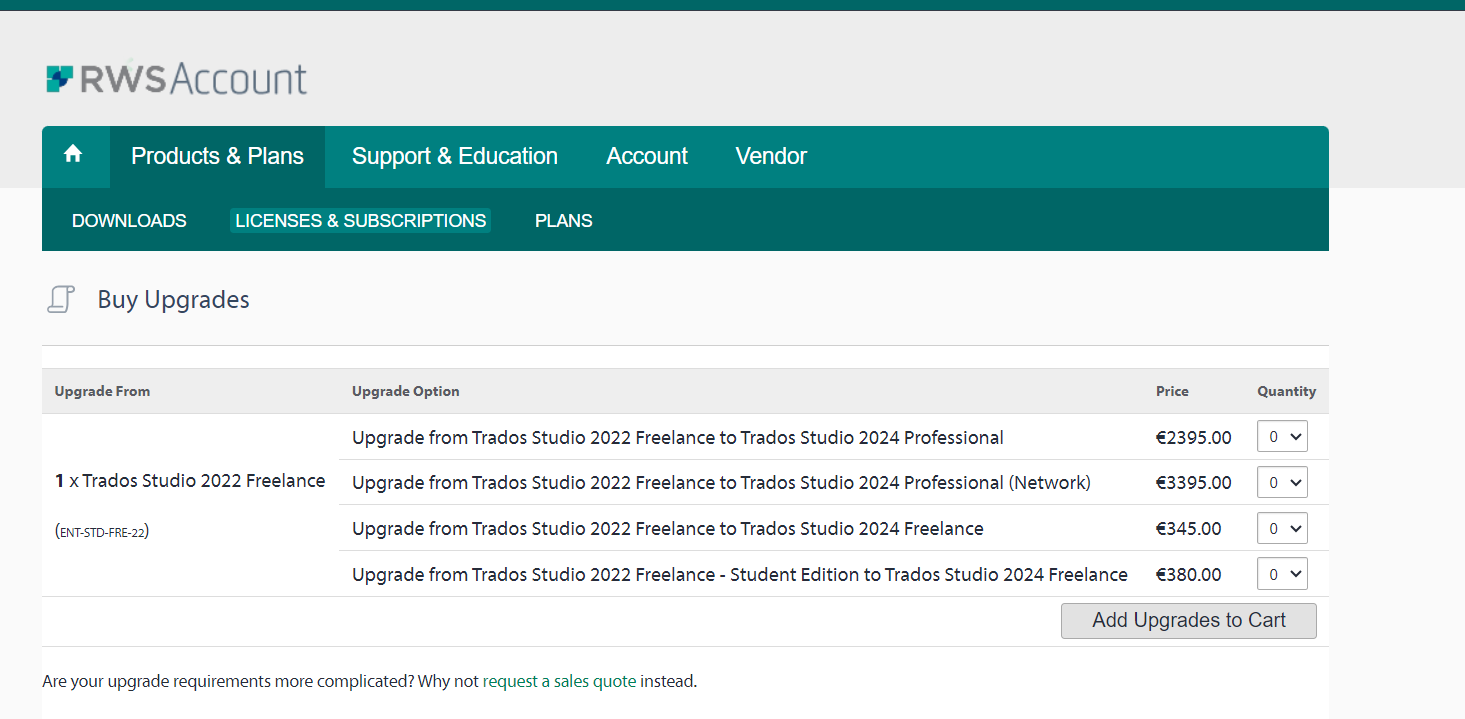The height and width of the screenshot is (719, 1465).
Task: Click upgrade to Trados Studio 2024 Freelance text
Action: coord(668,529)
